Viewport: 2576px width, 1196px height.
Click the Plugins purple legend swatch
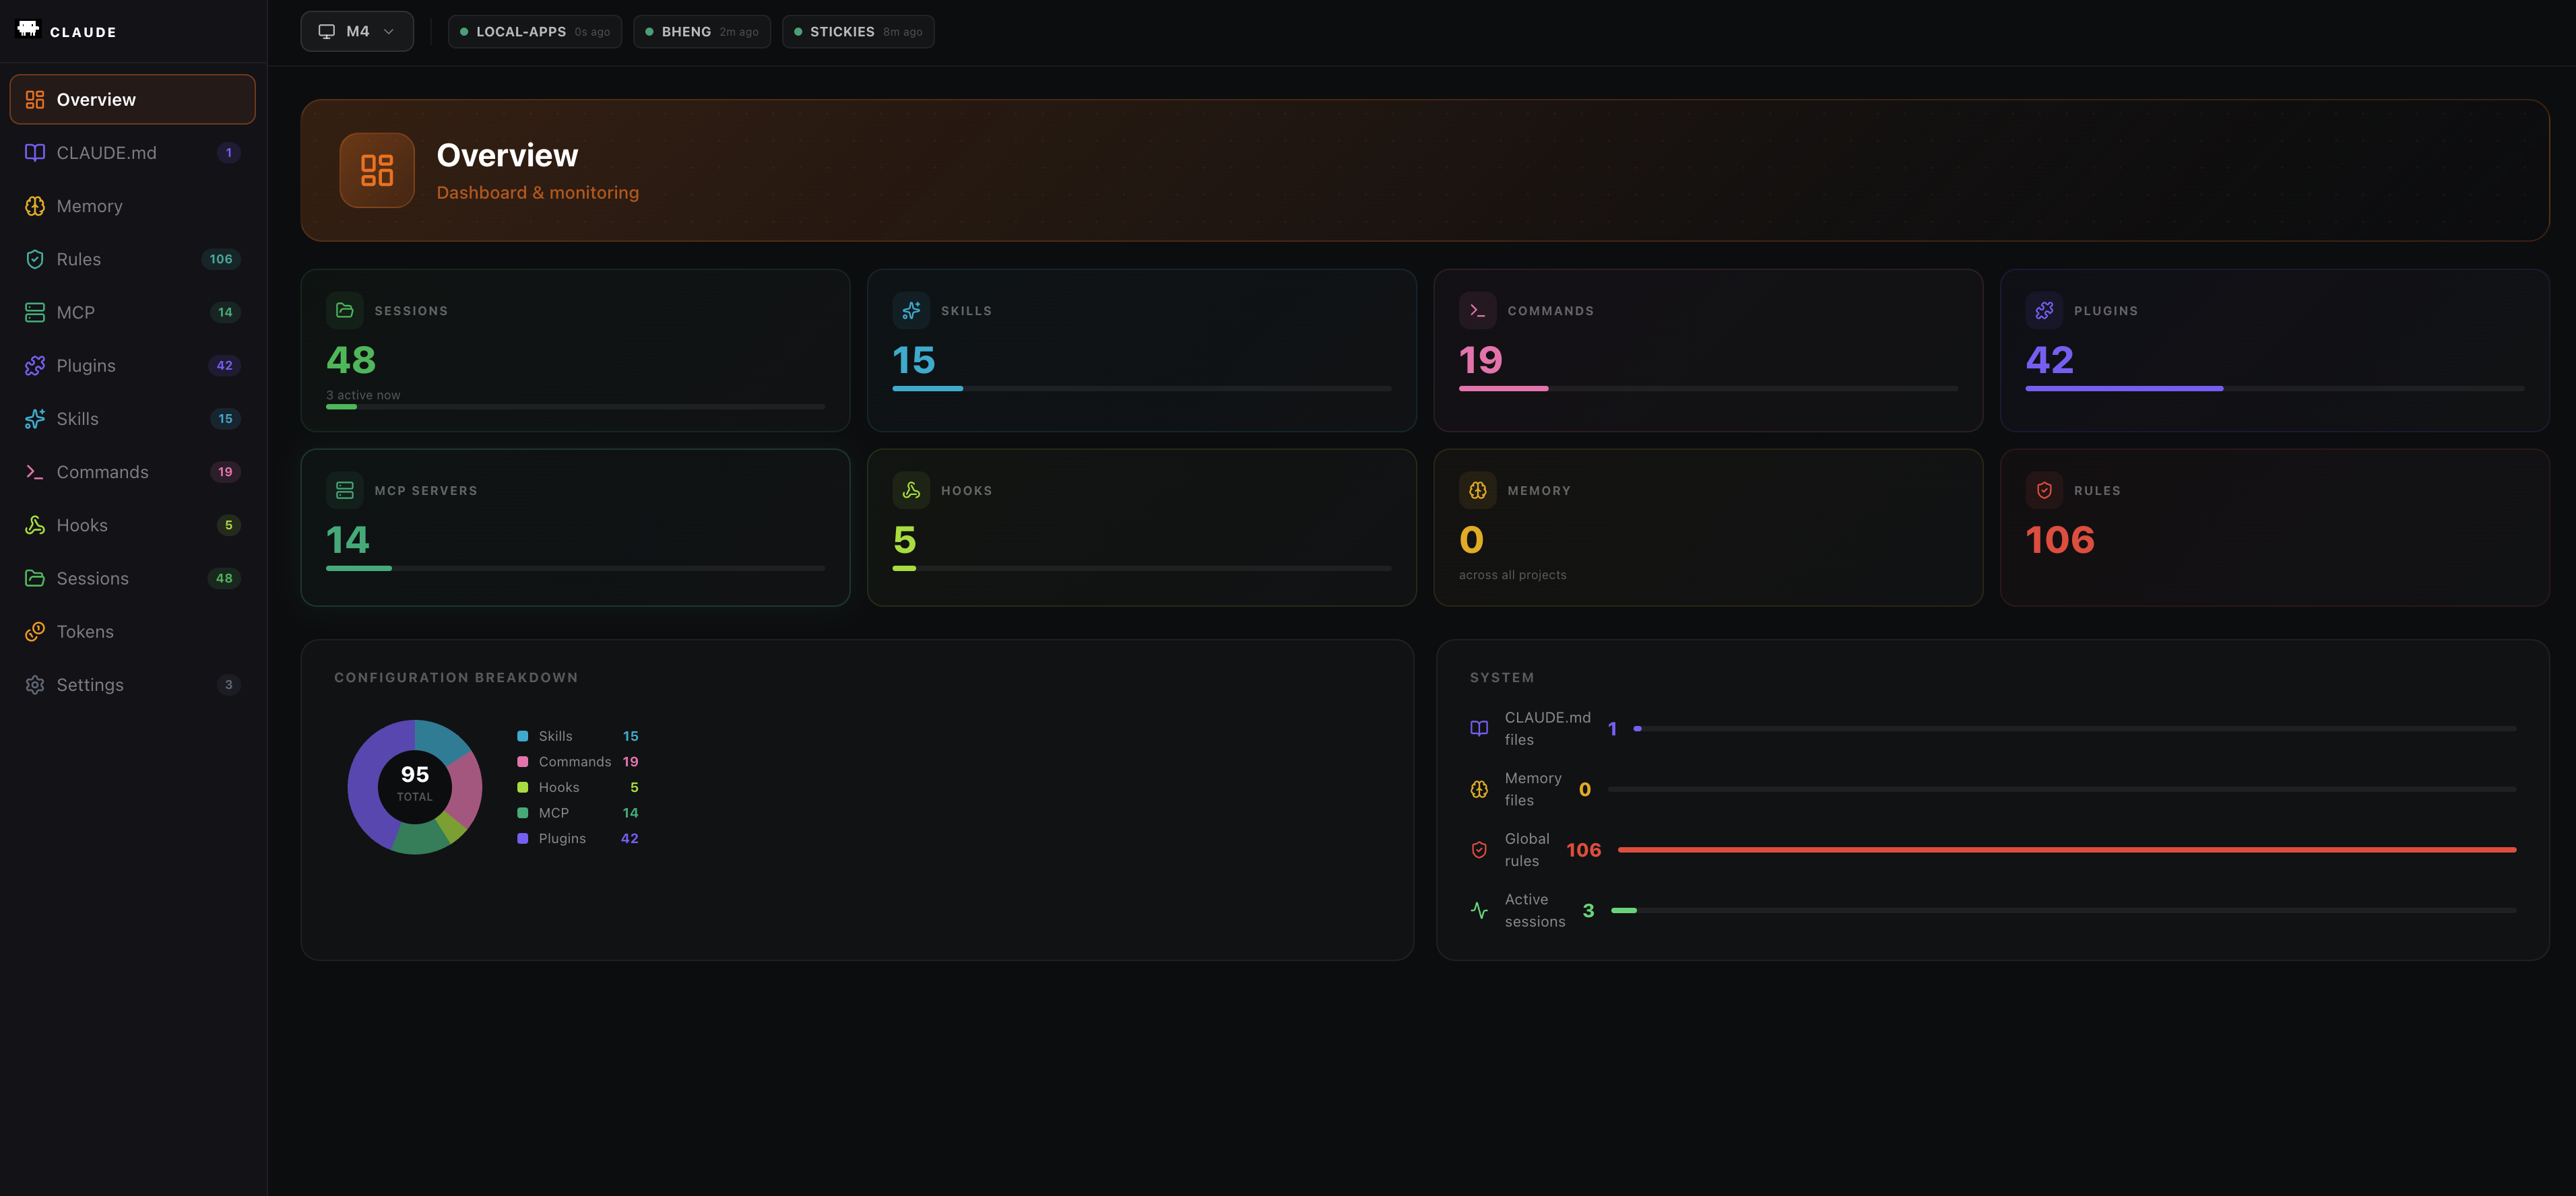click(x=522, y=839)
